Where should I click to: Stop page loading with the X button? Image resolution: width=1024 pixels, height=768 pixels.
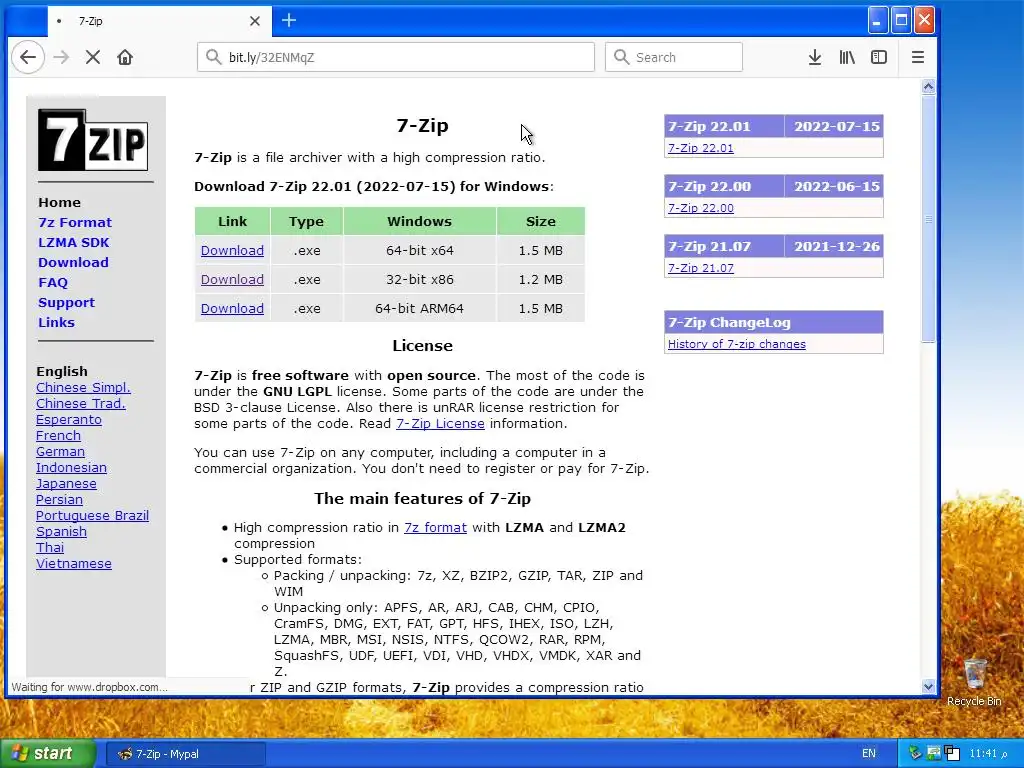tap(93, 57)
